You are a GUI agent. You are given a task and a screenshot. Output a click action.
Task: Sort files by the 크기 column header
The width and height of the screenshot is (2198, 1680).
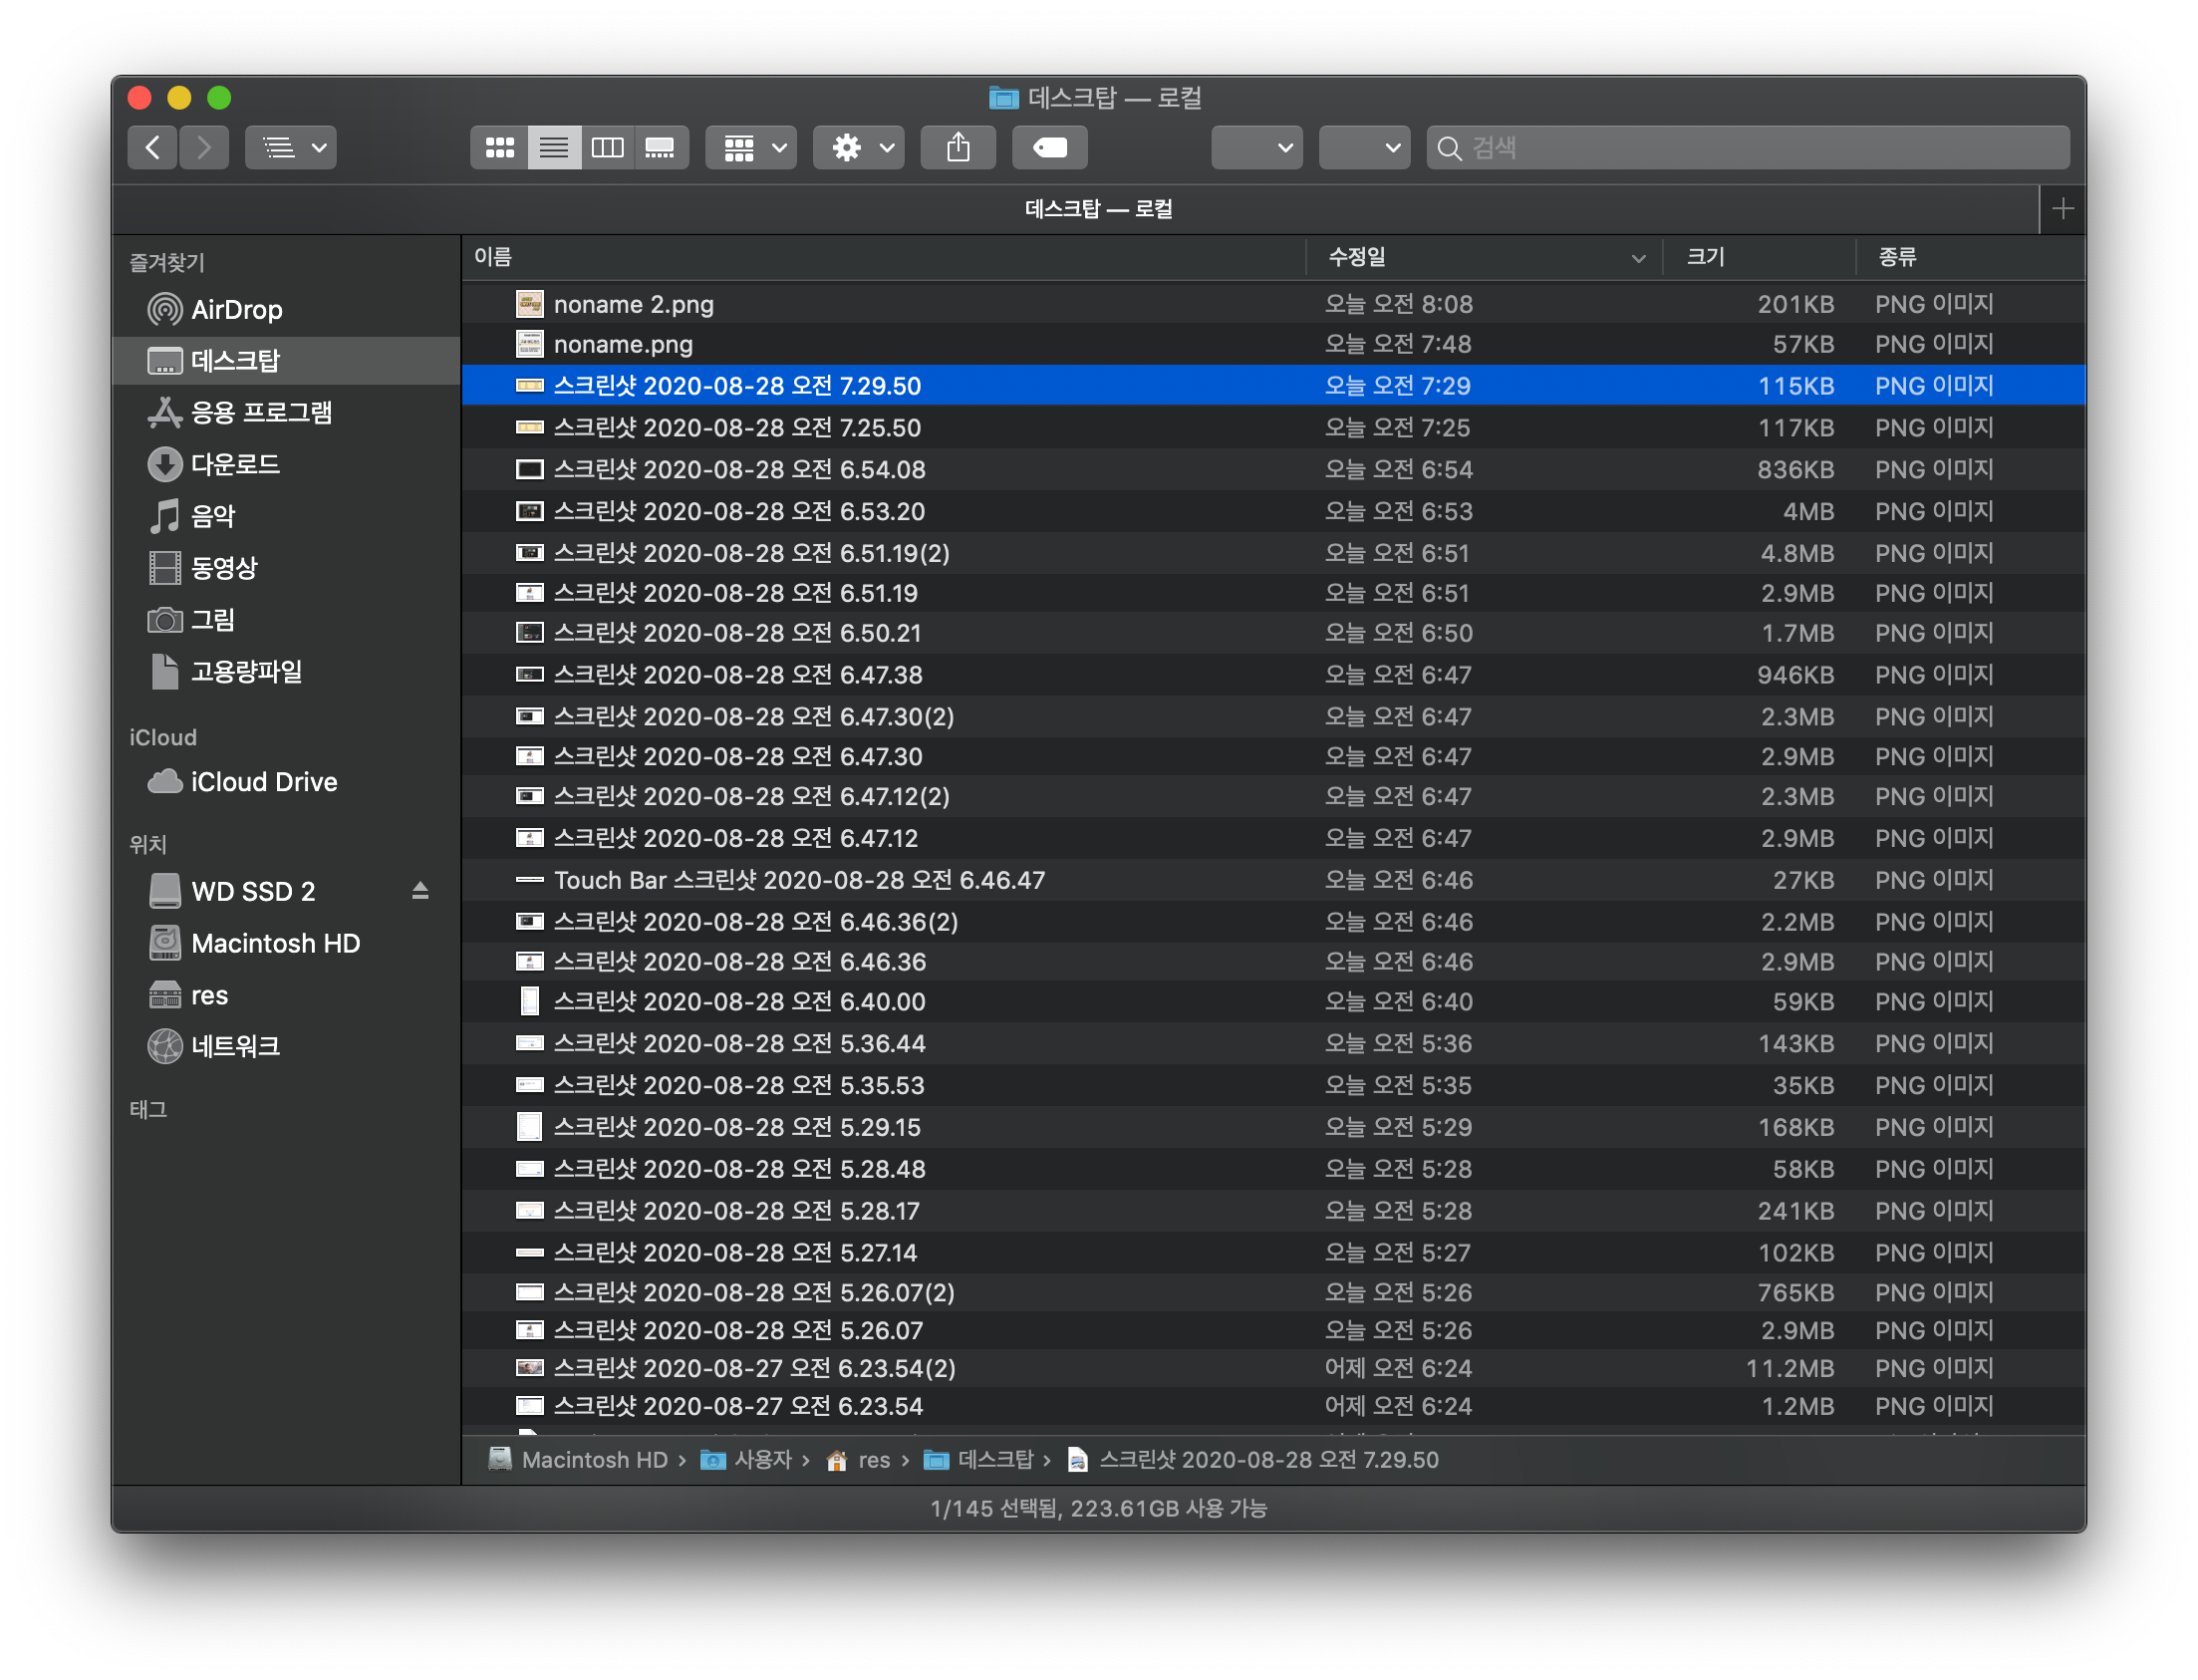point(1705,257)
